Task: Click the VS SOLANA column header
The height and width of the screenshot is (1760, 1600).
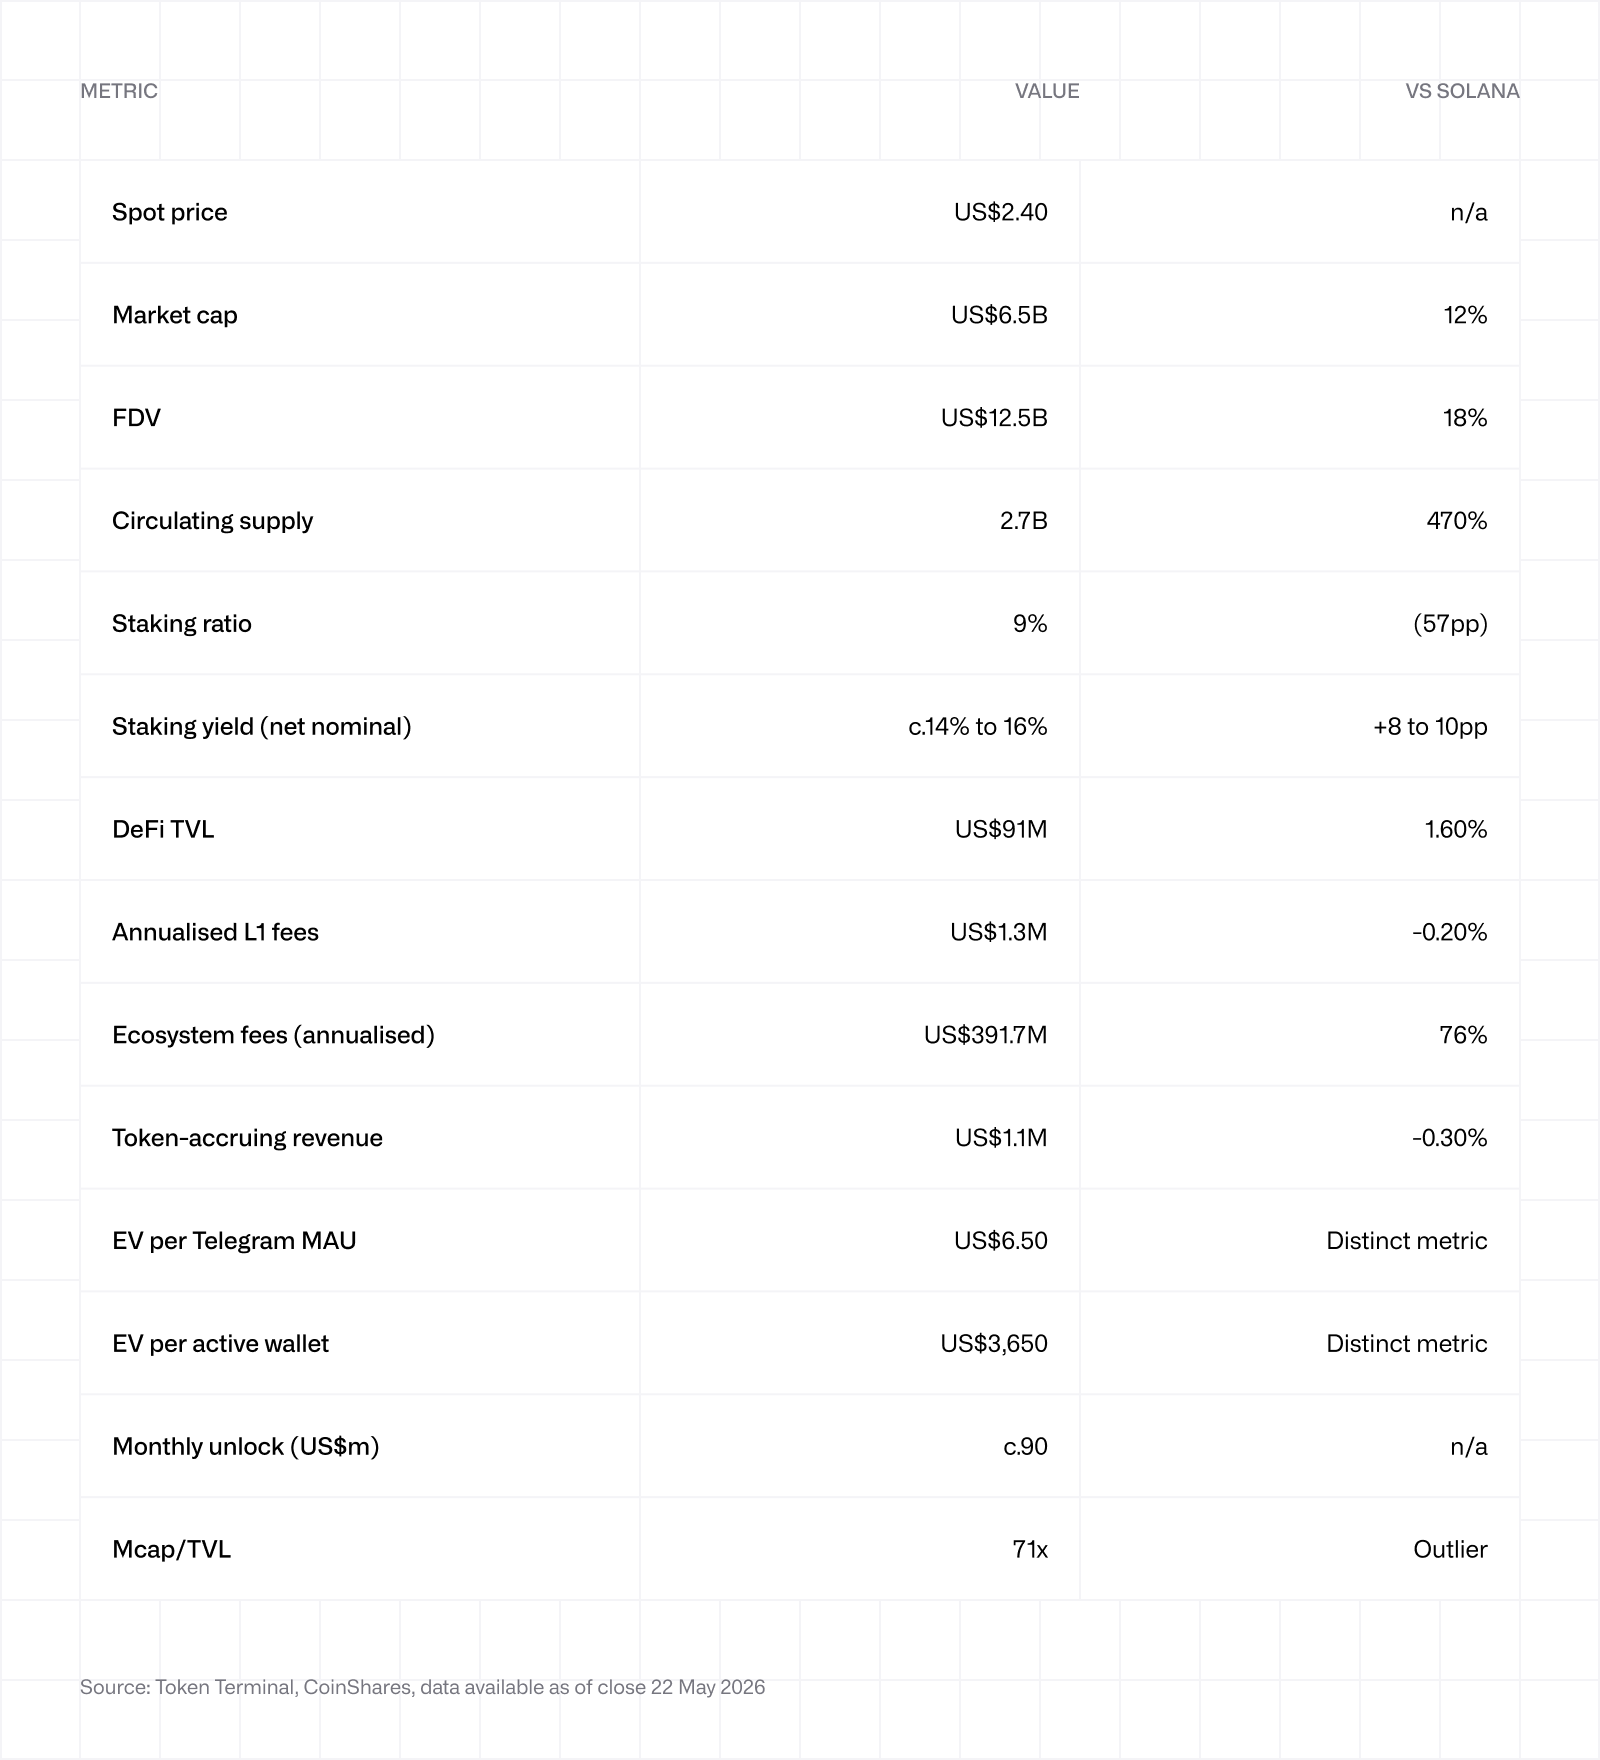Action: click(x=1462, y=91)
